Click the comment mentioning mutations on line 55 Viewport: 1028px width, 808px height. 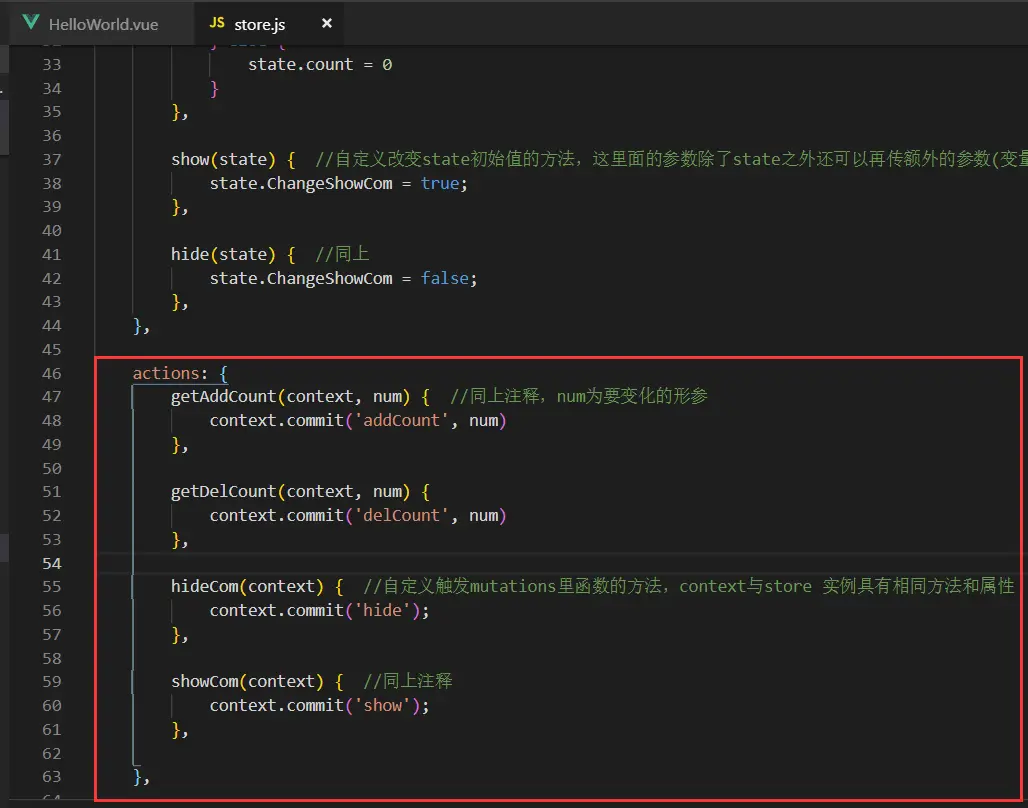coord(688,586)
